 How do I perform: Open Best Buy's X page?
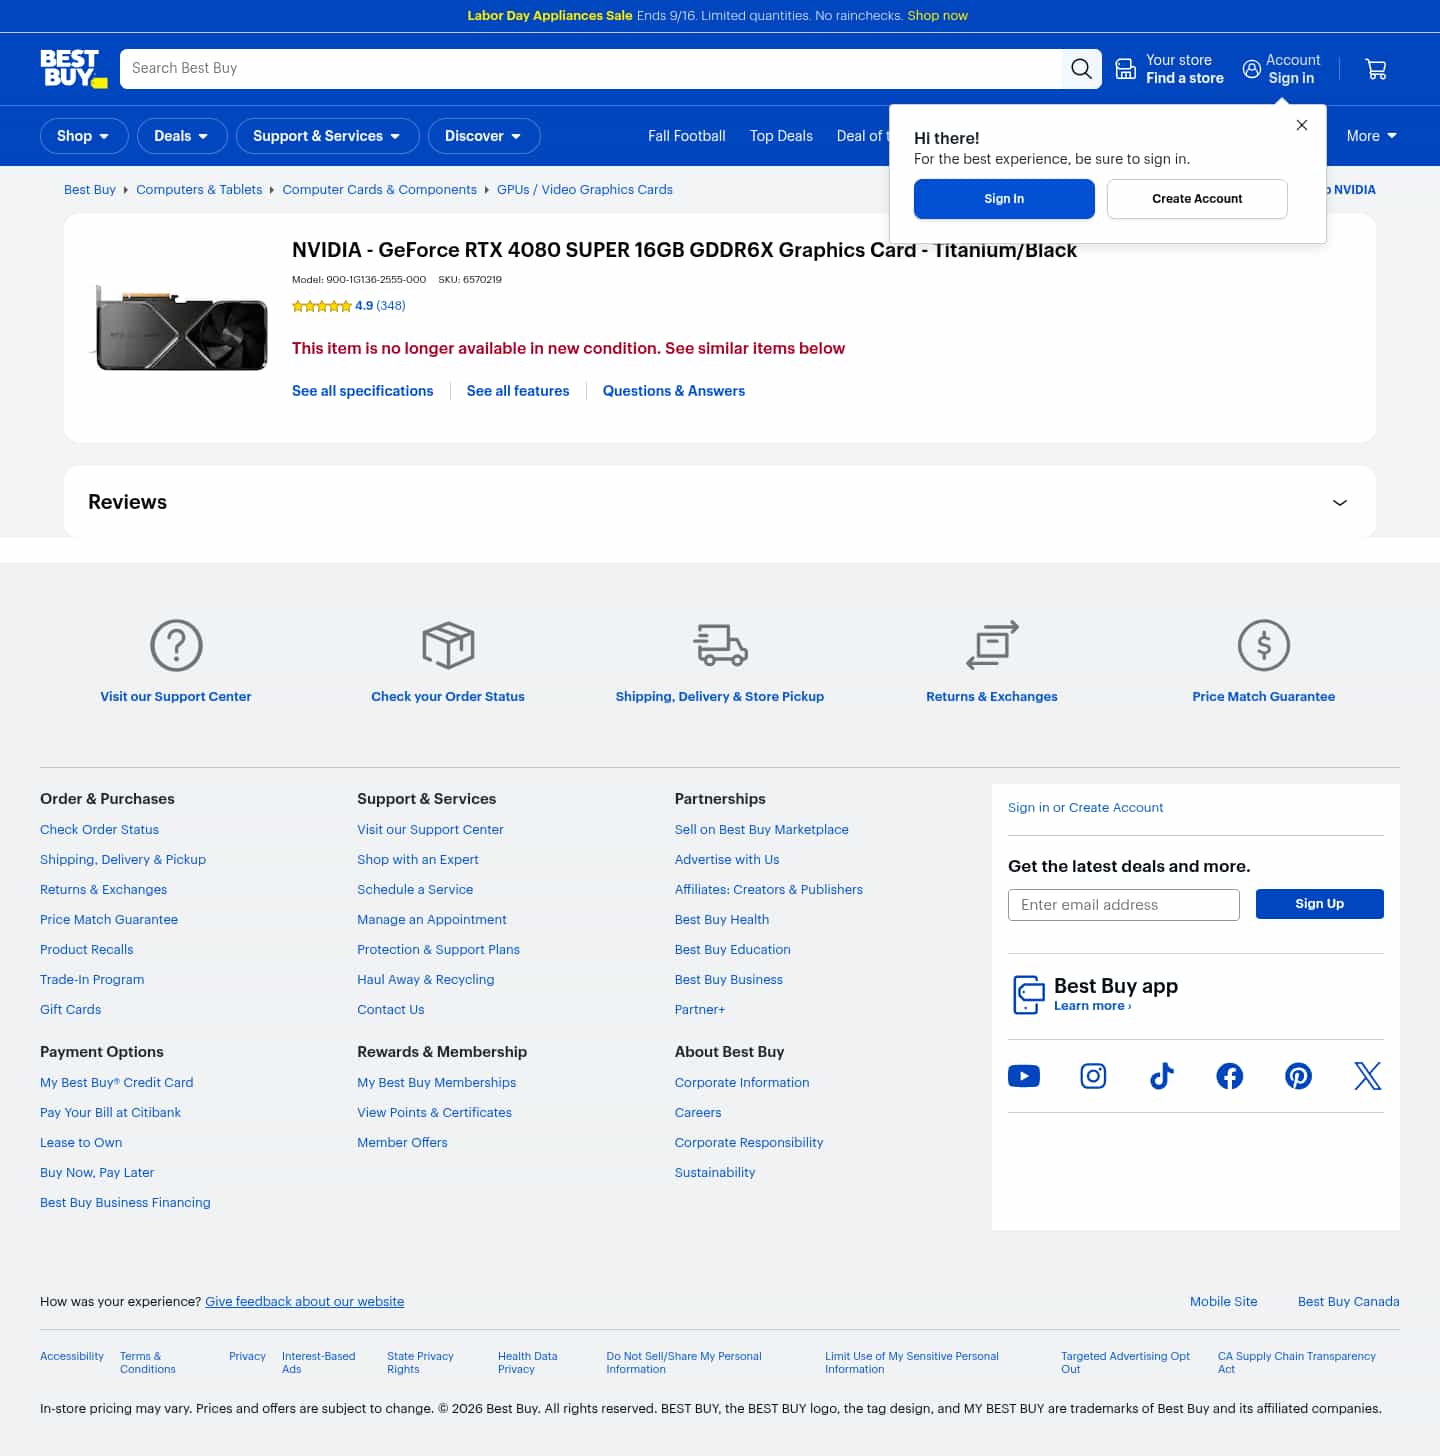click(1367, 1076)
